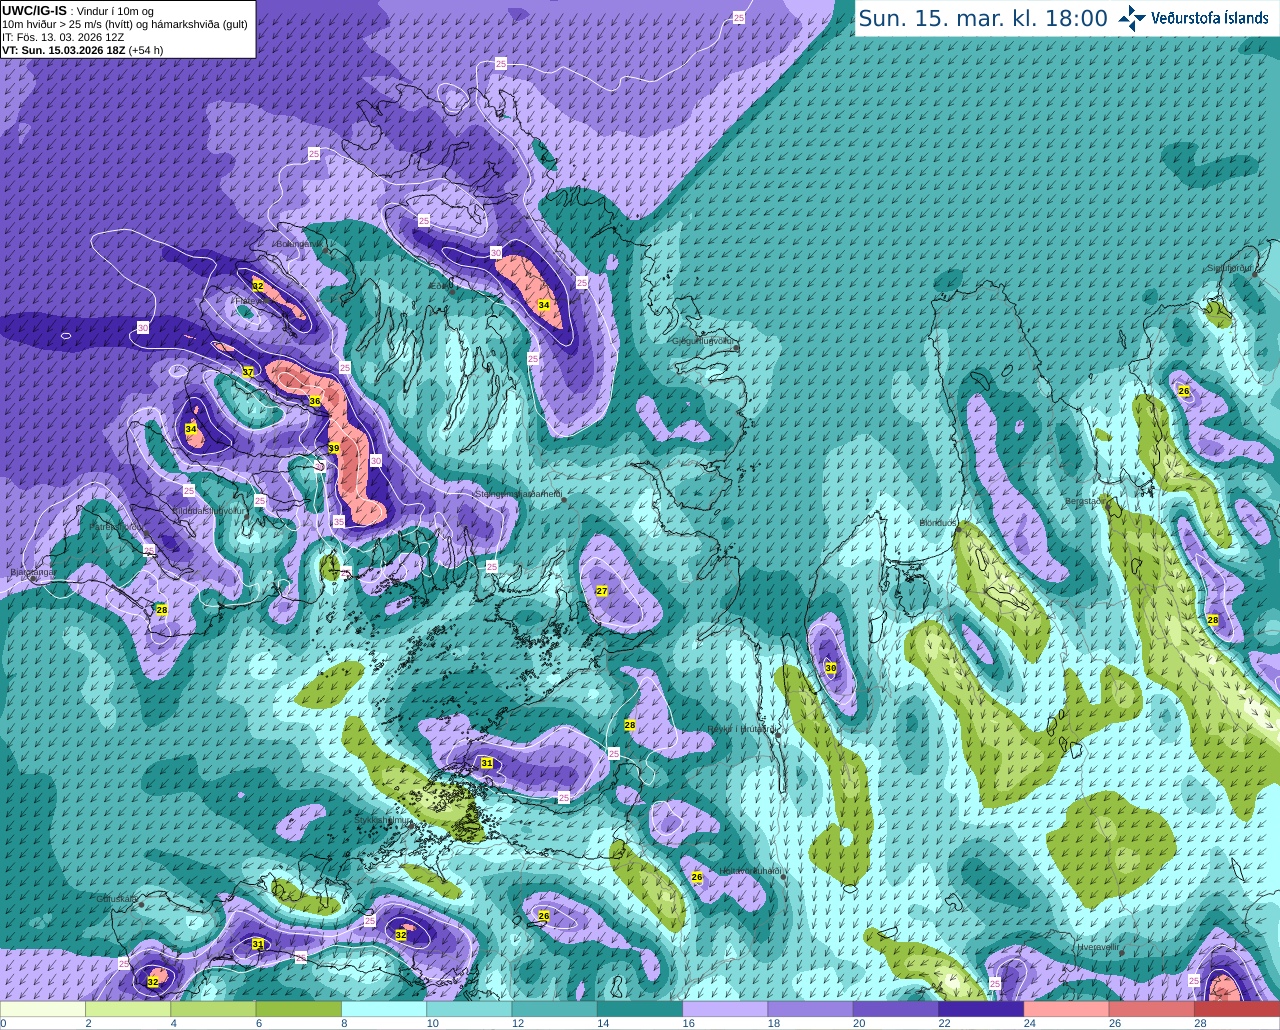
Task: Click the Bergstaðir station label
Action: (1087, 501)
